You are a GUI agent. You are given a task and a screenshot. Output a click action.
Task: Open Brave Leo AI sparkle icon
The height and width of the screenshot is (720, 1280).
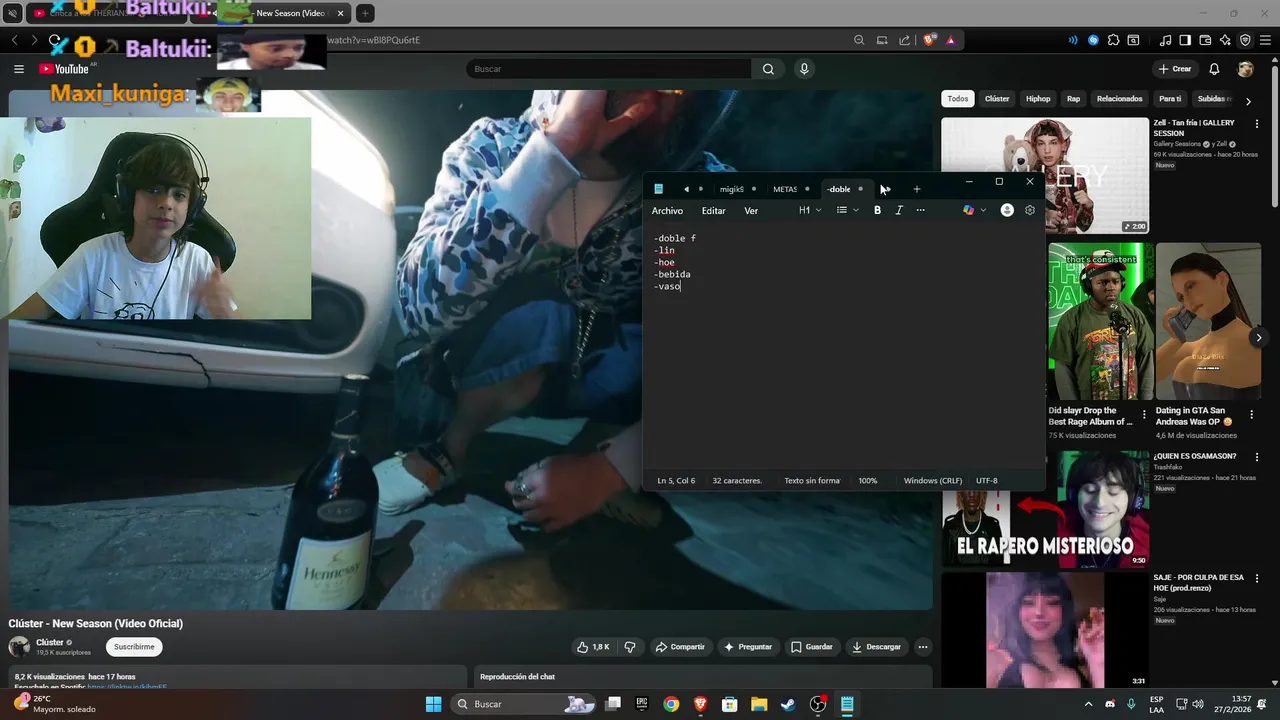[x=1225, y=40]
